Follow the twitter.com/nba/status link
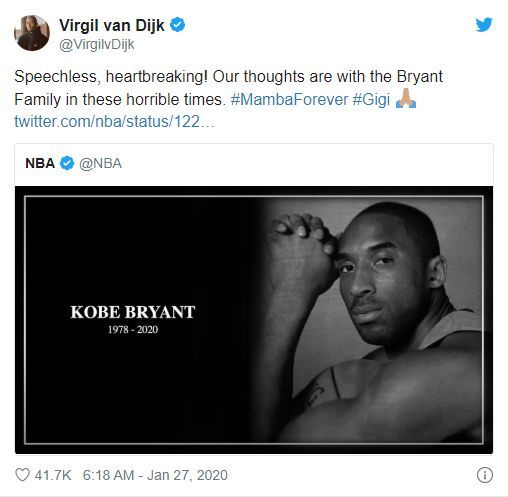 point(114,121)
